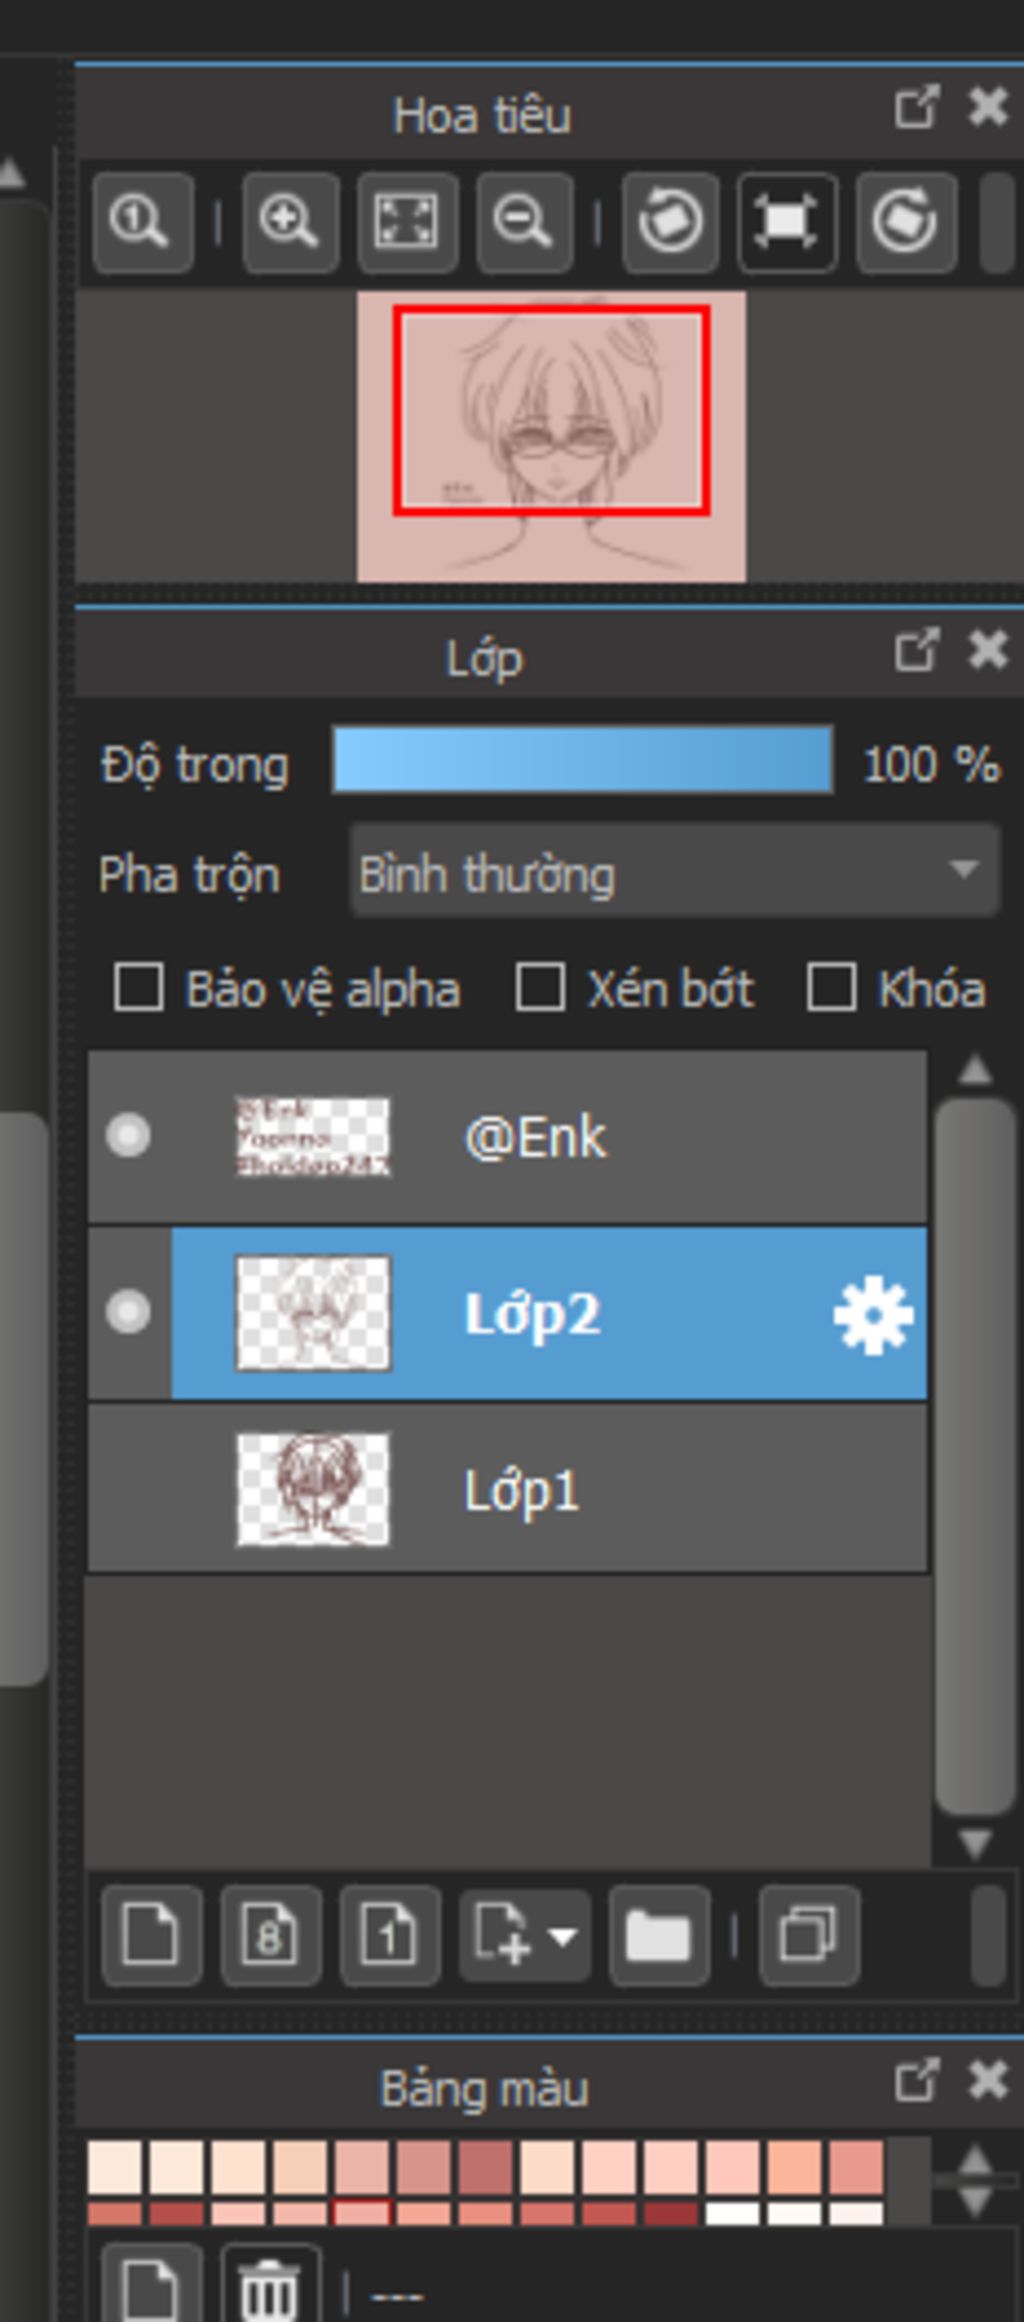Rotate the canvas right in navigator

pyautogui.click(x=905, y=222)
